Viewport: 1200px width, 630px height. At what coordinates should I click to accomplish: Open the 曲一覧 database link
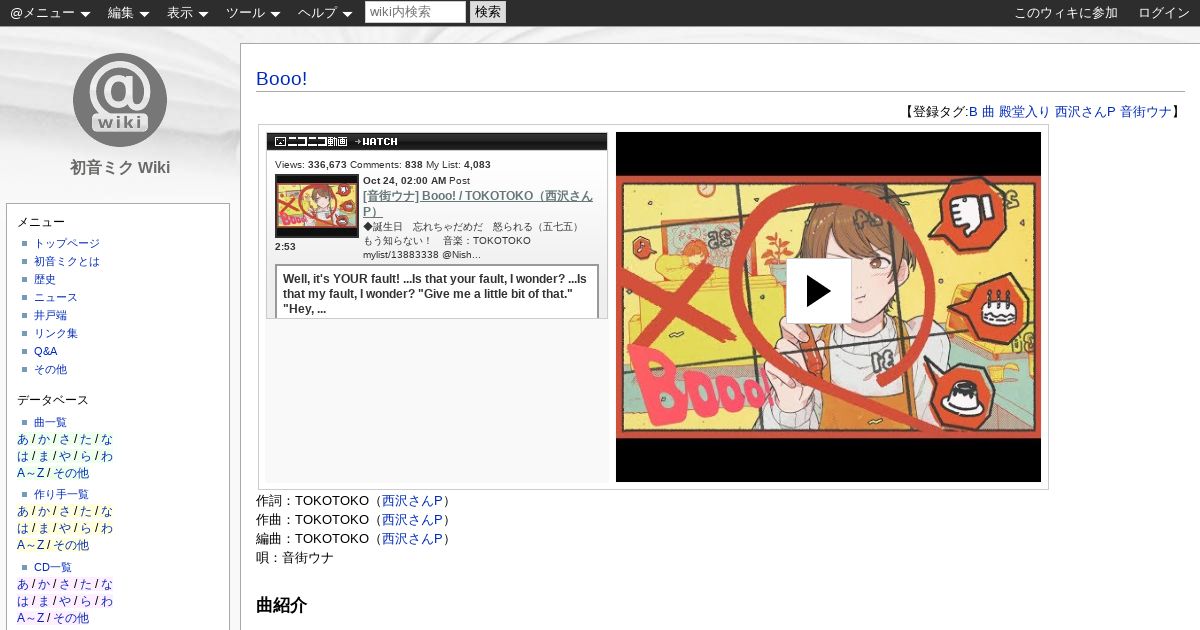[50, 422]
